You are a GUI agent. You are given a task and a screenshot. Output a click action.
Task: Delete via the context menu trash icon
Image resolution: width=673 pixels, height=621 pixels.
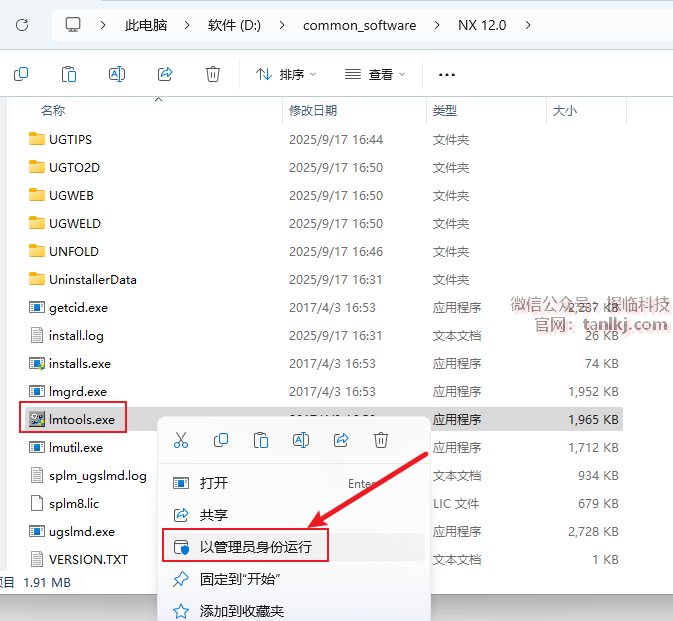coord(381,440)
